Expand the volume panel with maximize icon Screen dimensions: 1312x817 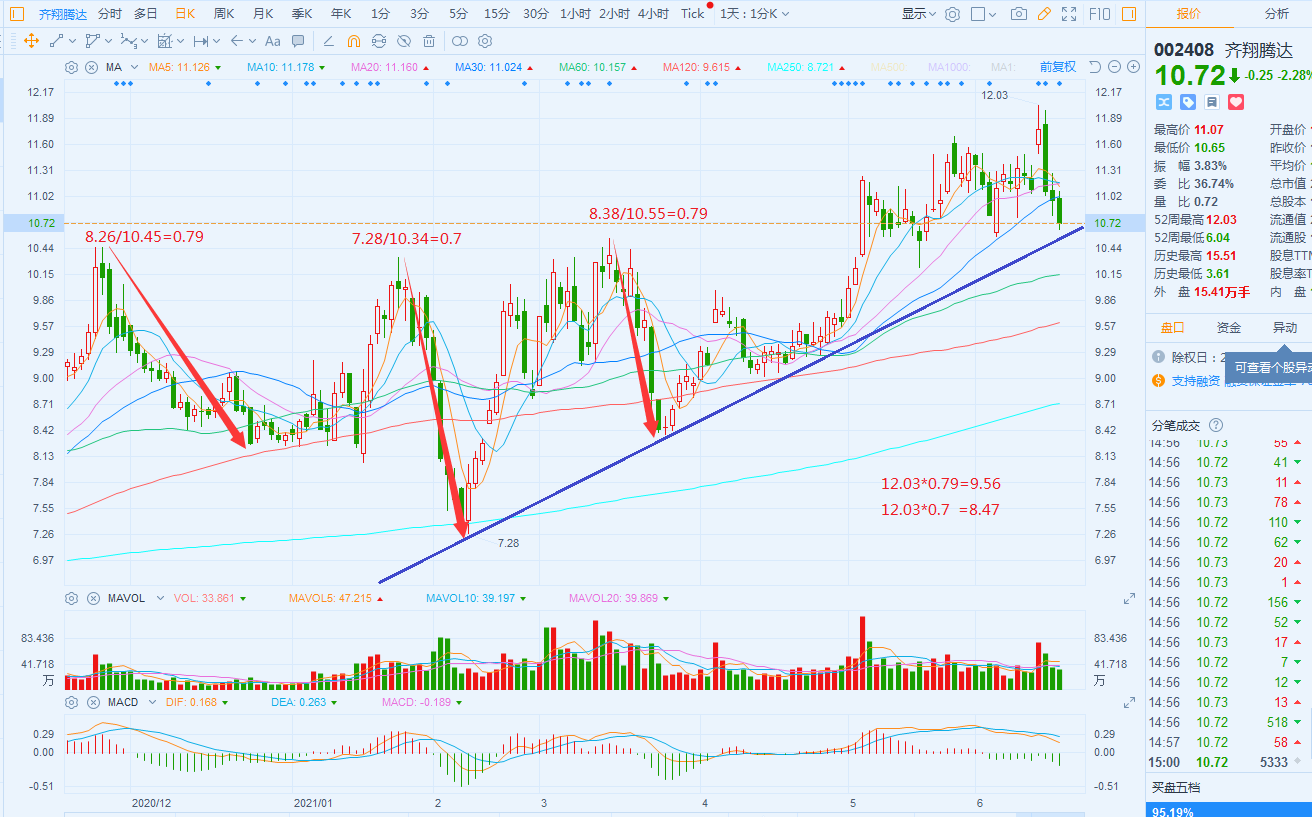pos(1129,599)
